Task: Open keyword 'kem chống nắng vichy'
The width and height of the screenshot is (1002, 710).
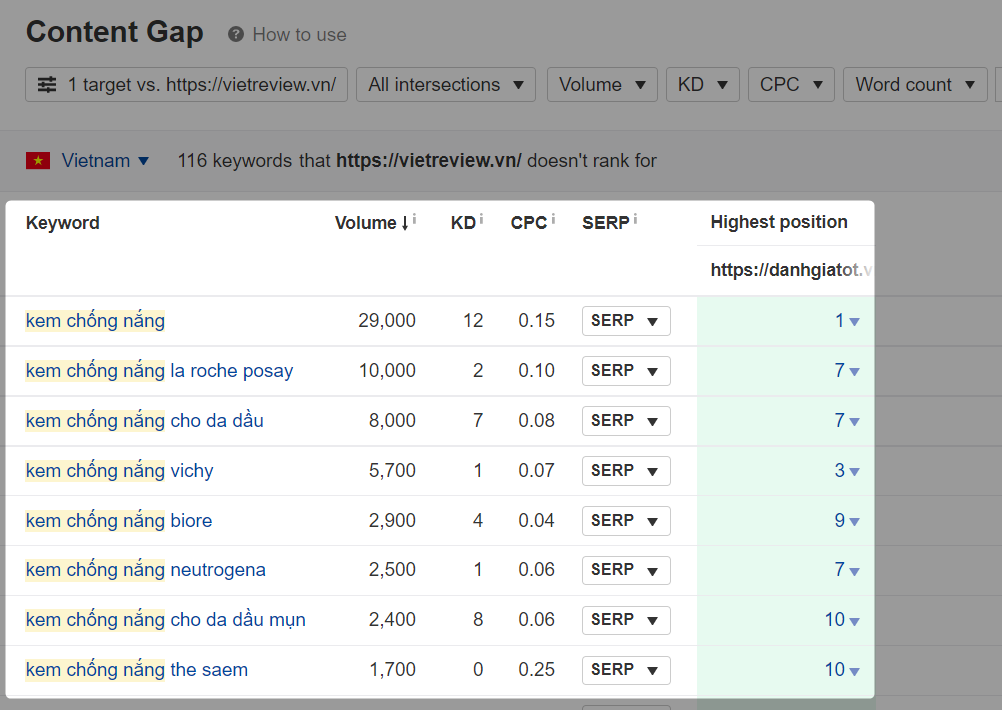Action: pos(119,470)
